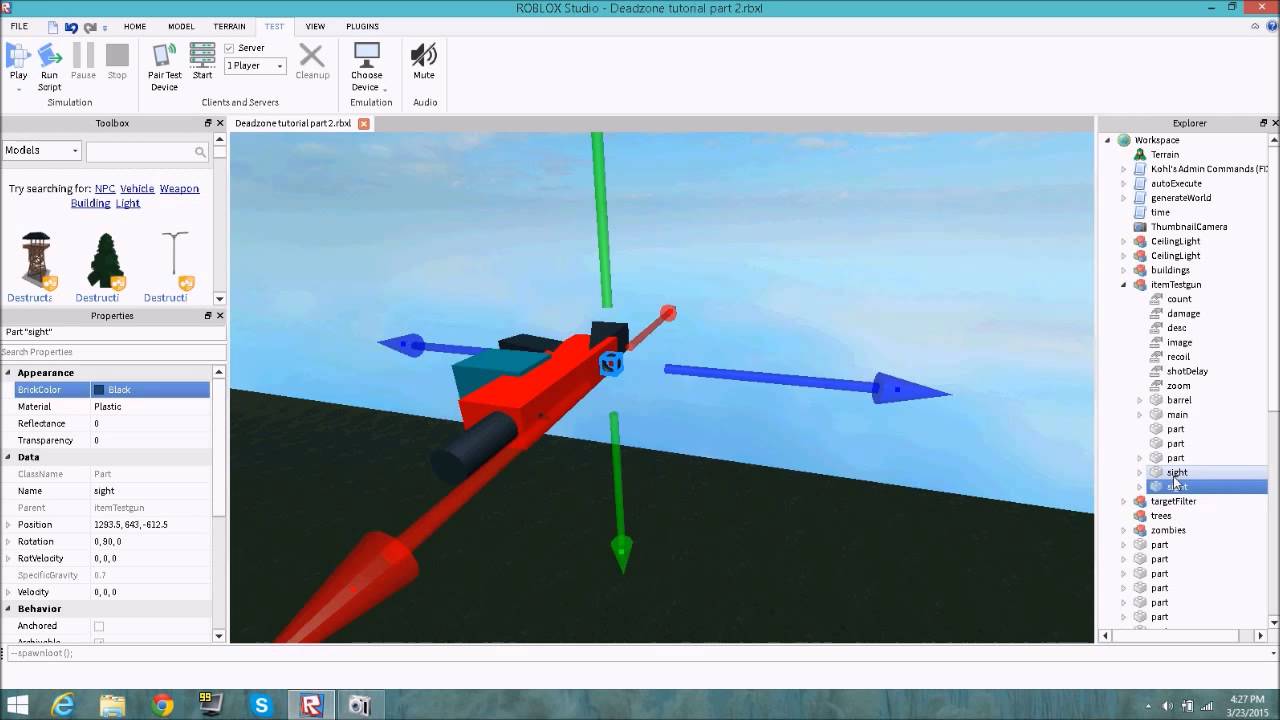Click the New file icon
Viewport: 1280px width, 720px height.
click(53, 27)
